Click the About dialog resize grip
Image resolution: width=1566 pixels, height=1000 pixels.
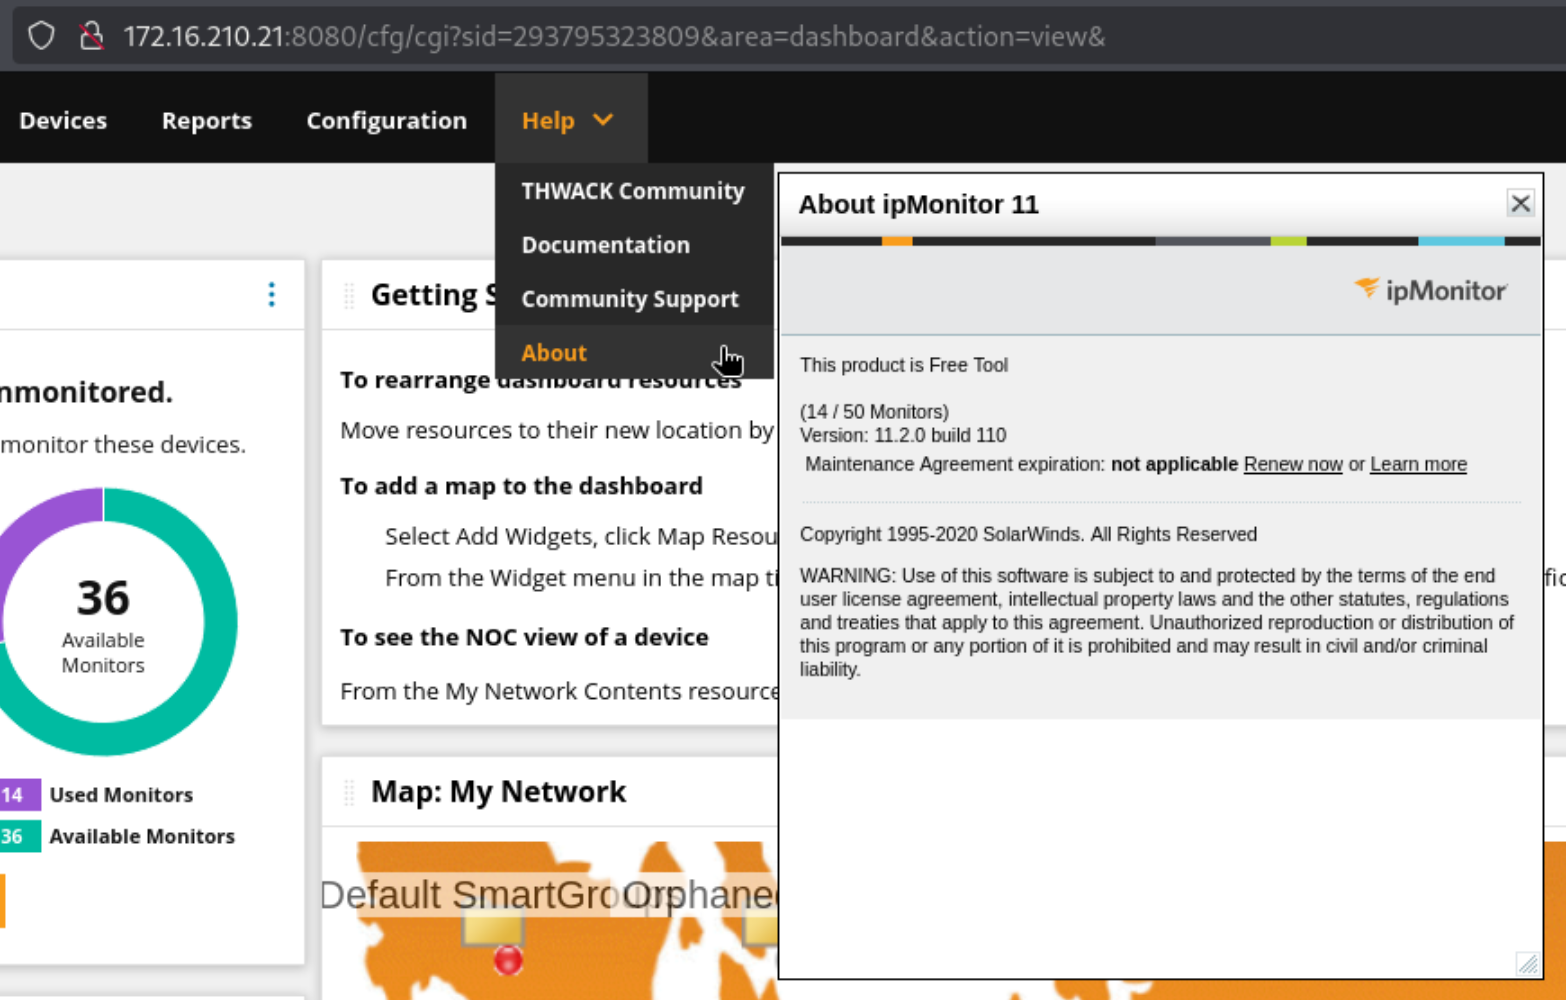1528,964
